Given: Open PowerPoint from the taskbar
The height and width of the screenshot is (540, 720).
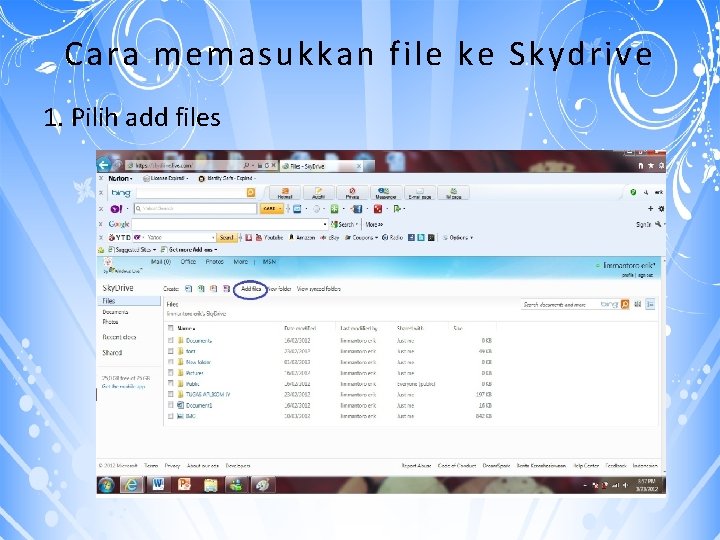Looking at the screenshot, I should [184, 485].
